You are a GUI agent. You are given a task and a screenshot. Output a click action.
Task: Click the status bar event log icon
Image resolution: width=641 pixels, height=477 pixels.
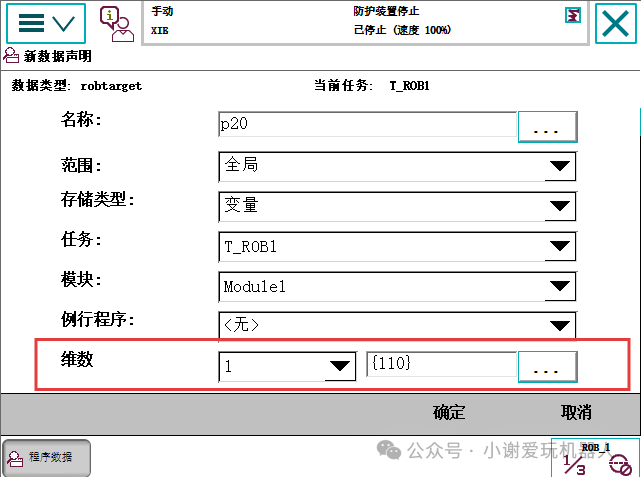pyautogui.click(x=573, y=16)
